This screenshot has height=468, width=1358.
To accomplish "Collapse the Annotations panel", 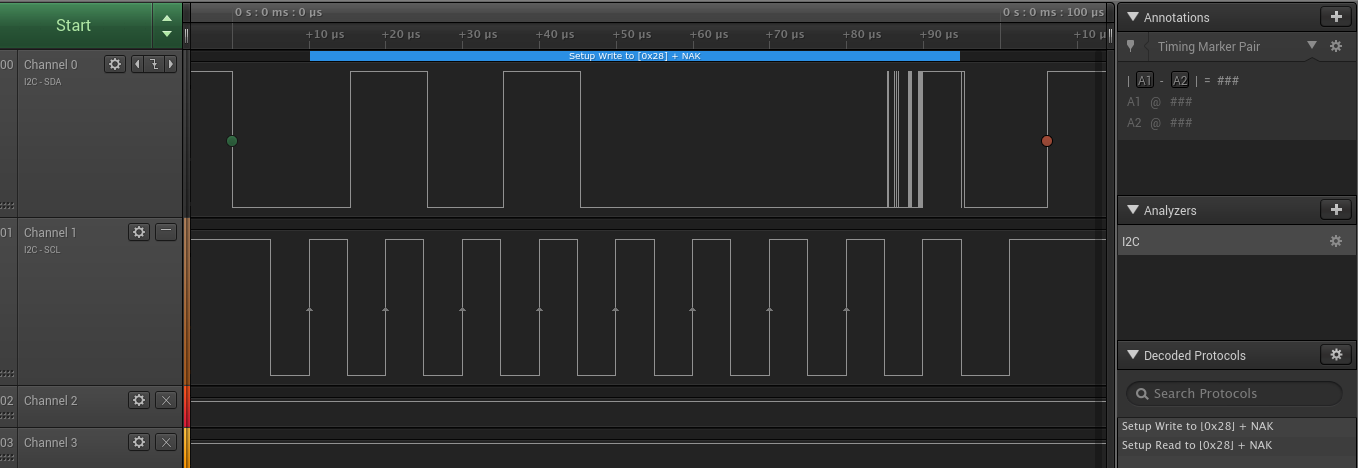I will tap(1133, 17).
